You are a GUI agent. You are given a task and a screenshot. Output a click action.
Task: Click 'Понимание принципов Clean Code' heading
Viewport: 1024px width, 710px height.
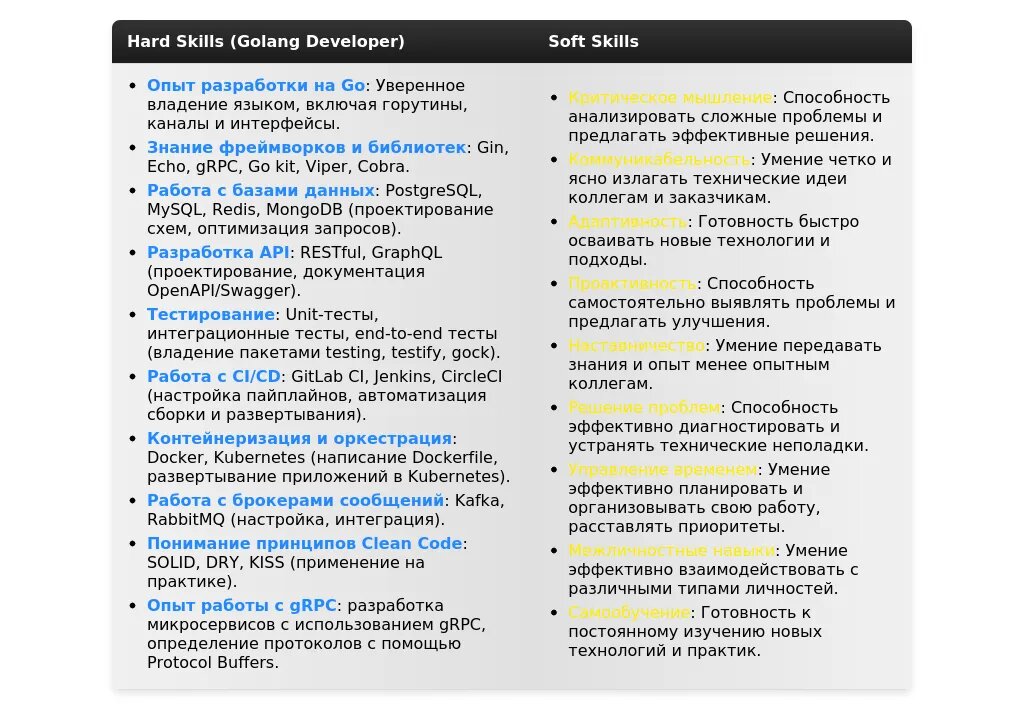(x=304, y=543)
